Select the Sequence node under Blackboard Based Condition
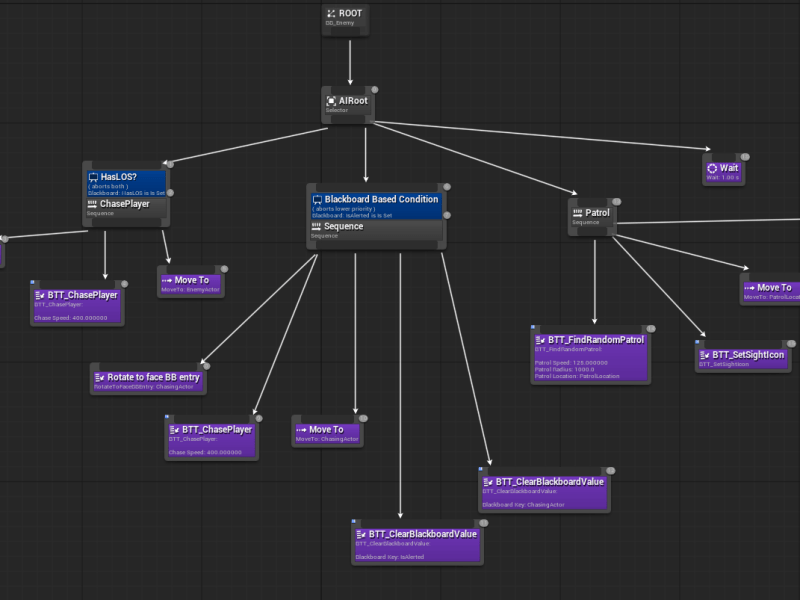 coord(375,231)
